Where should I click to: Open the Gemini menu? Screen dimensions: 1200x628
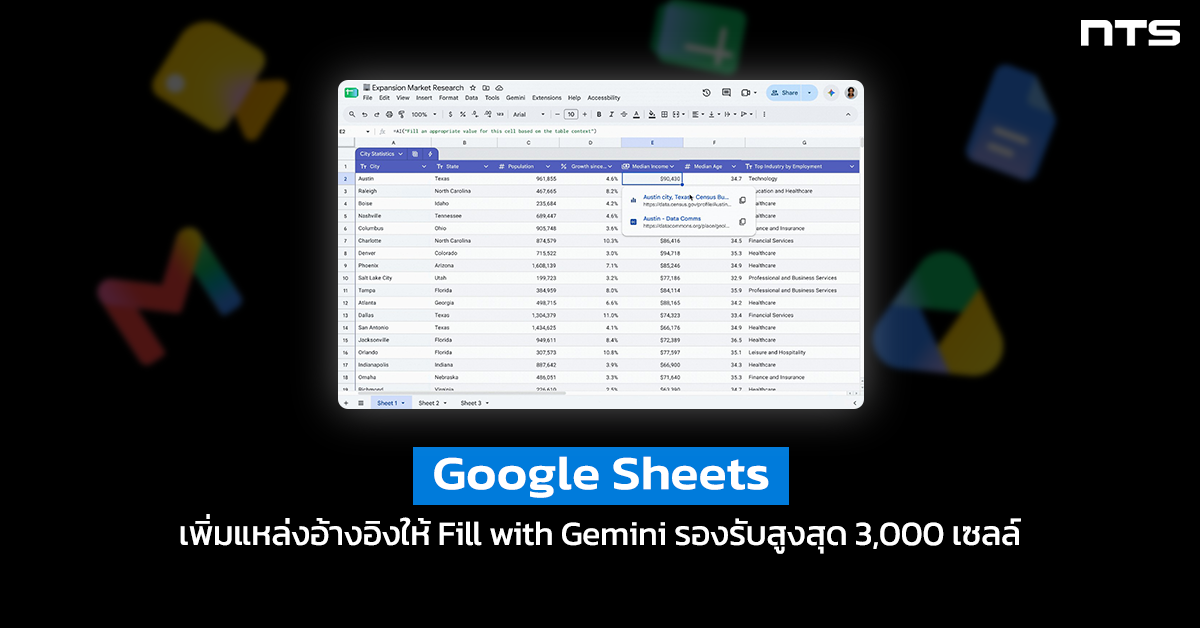[515, 98]
